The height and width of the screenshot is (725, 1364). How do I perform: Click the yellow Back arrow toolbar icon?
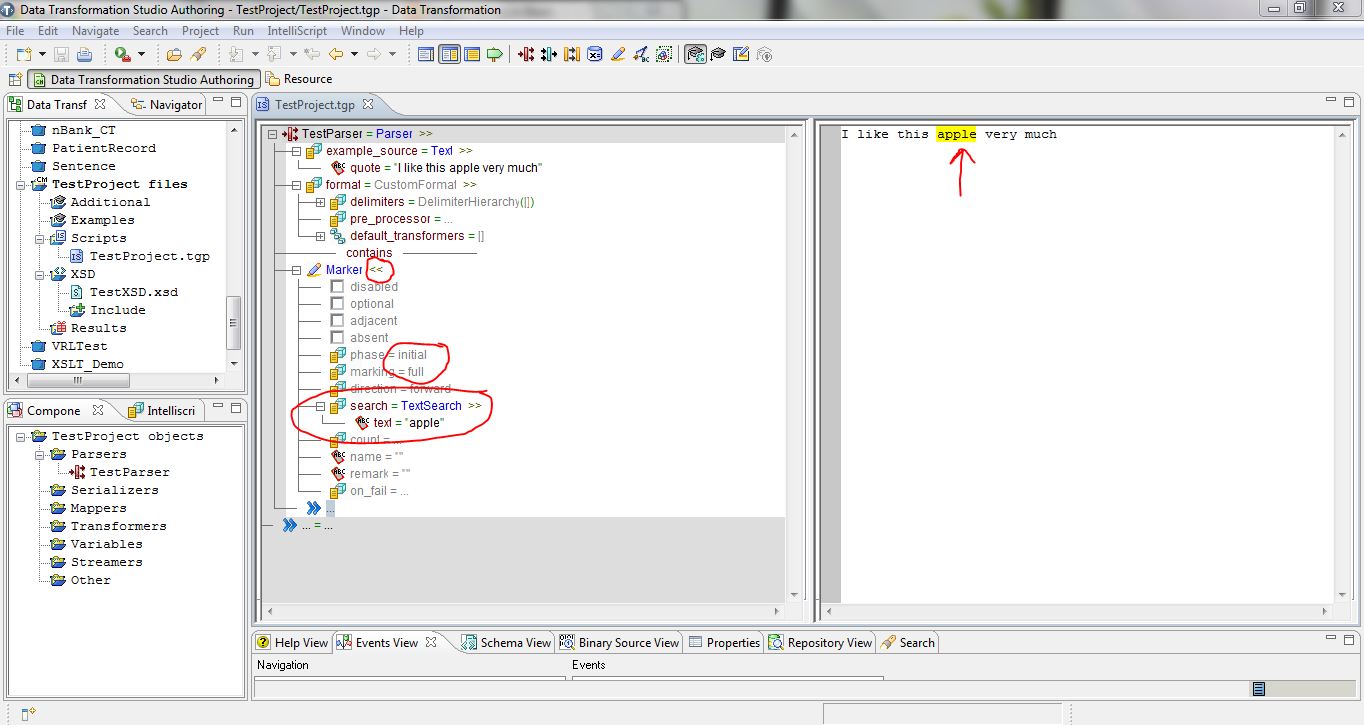click(336, 54)
